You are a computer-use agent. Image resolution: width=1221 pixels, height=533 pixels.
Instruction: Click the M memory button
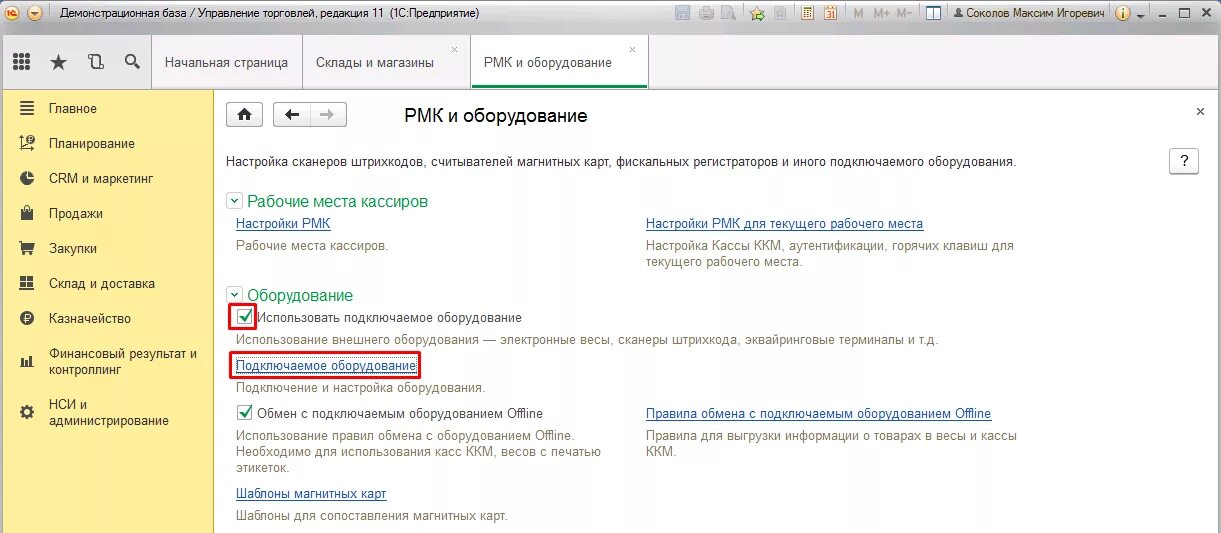[x=859, y=14]
